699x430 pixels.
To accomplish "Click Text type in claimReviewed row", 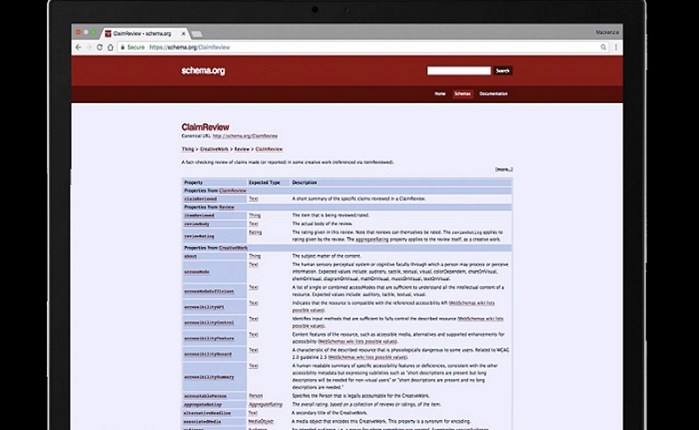I will click(x=253, y=199).
